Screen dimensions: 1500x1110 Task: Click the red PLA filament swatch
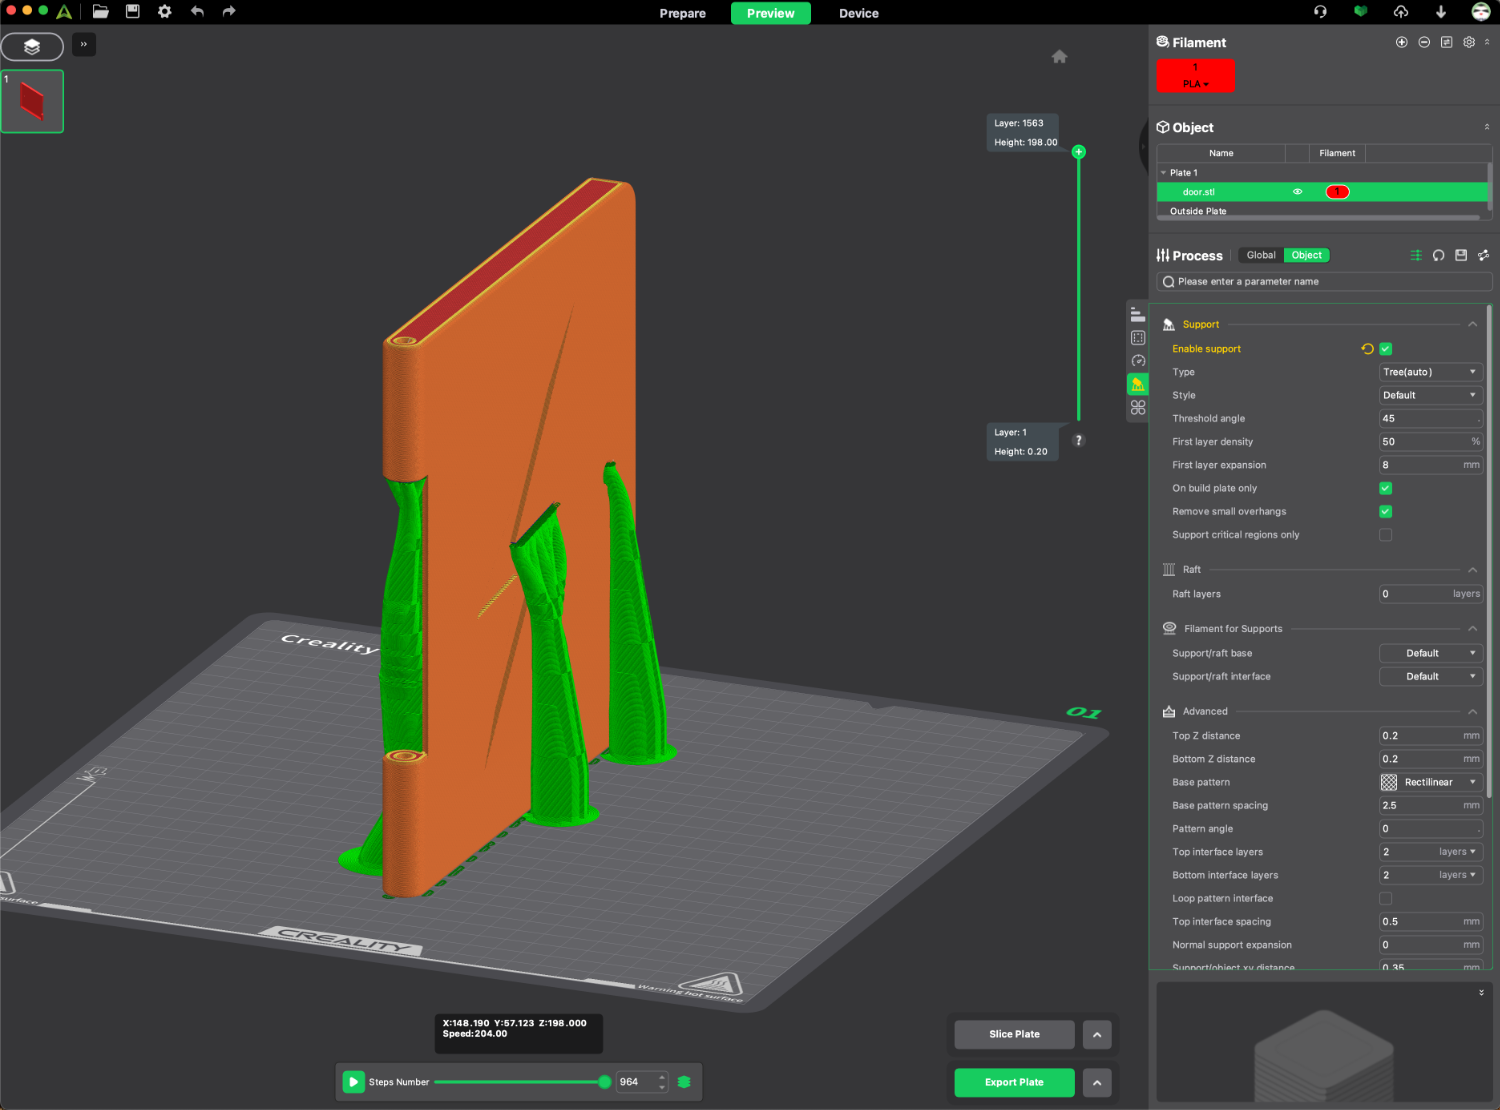click(x=1196, y=76)
